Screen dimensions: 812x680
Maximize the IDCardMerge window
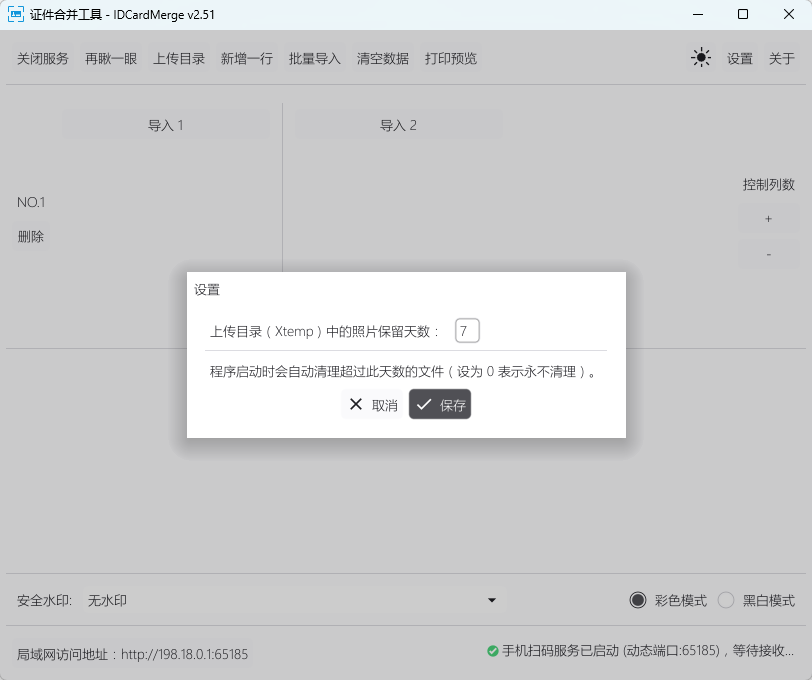[743, 15]
